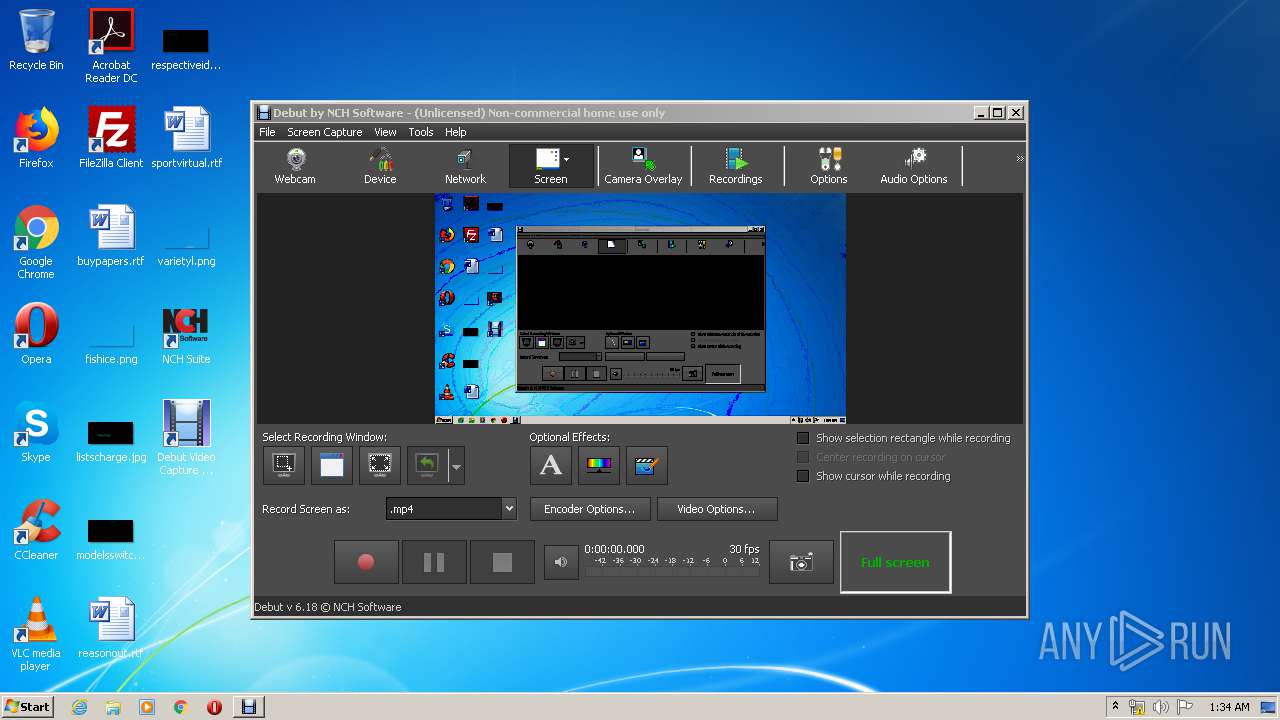The image size is (1280, 720).
Task: Select the Firefox desktop shortcut
Action: [x=36, y=138]
